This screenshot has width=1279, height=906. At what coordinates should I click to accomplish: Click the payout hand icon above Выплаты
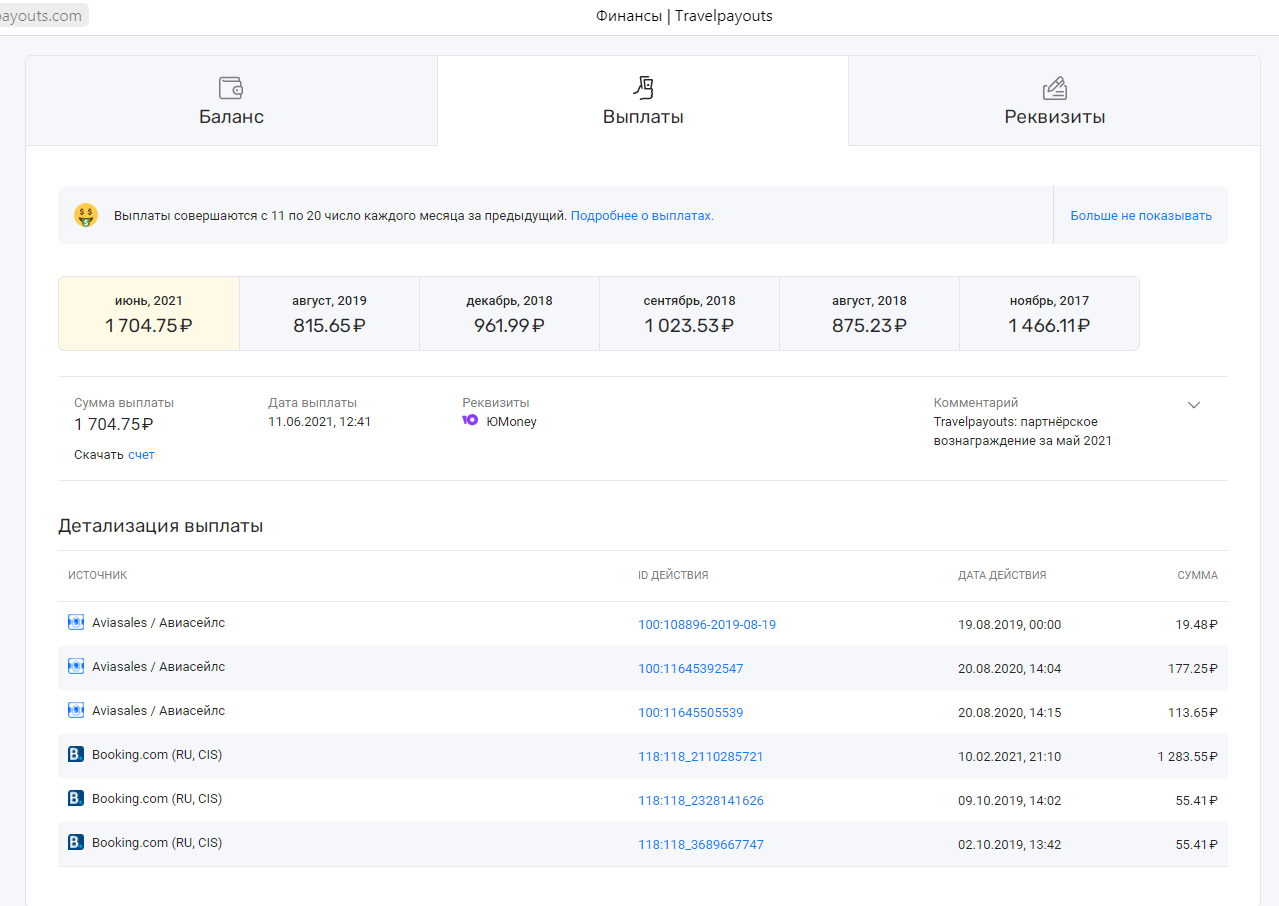click(x=643, y=88)
